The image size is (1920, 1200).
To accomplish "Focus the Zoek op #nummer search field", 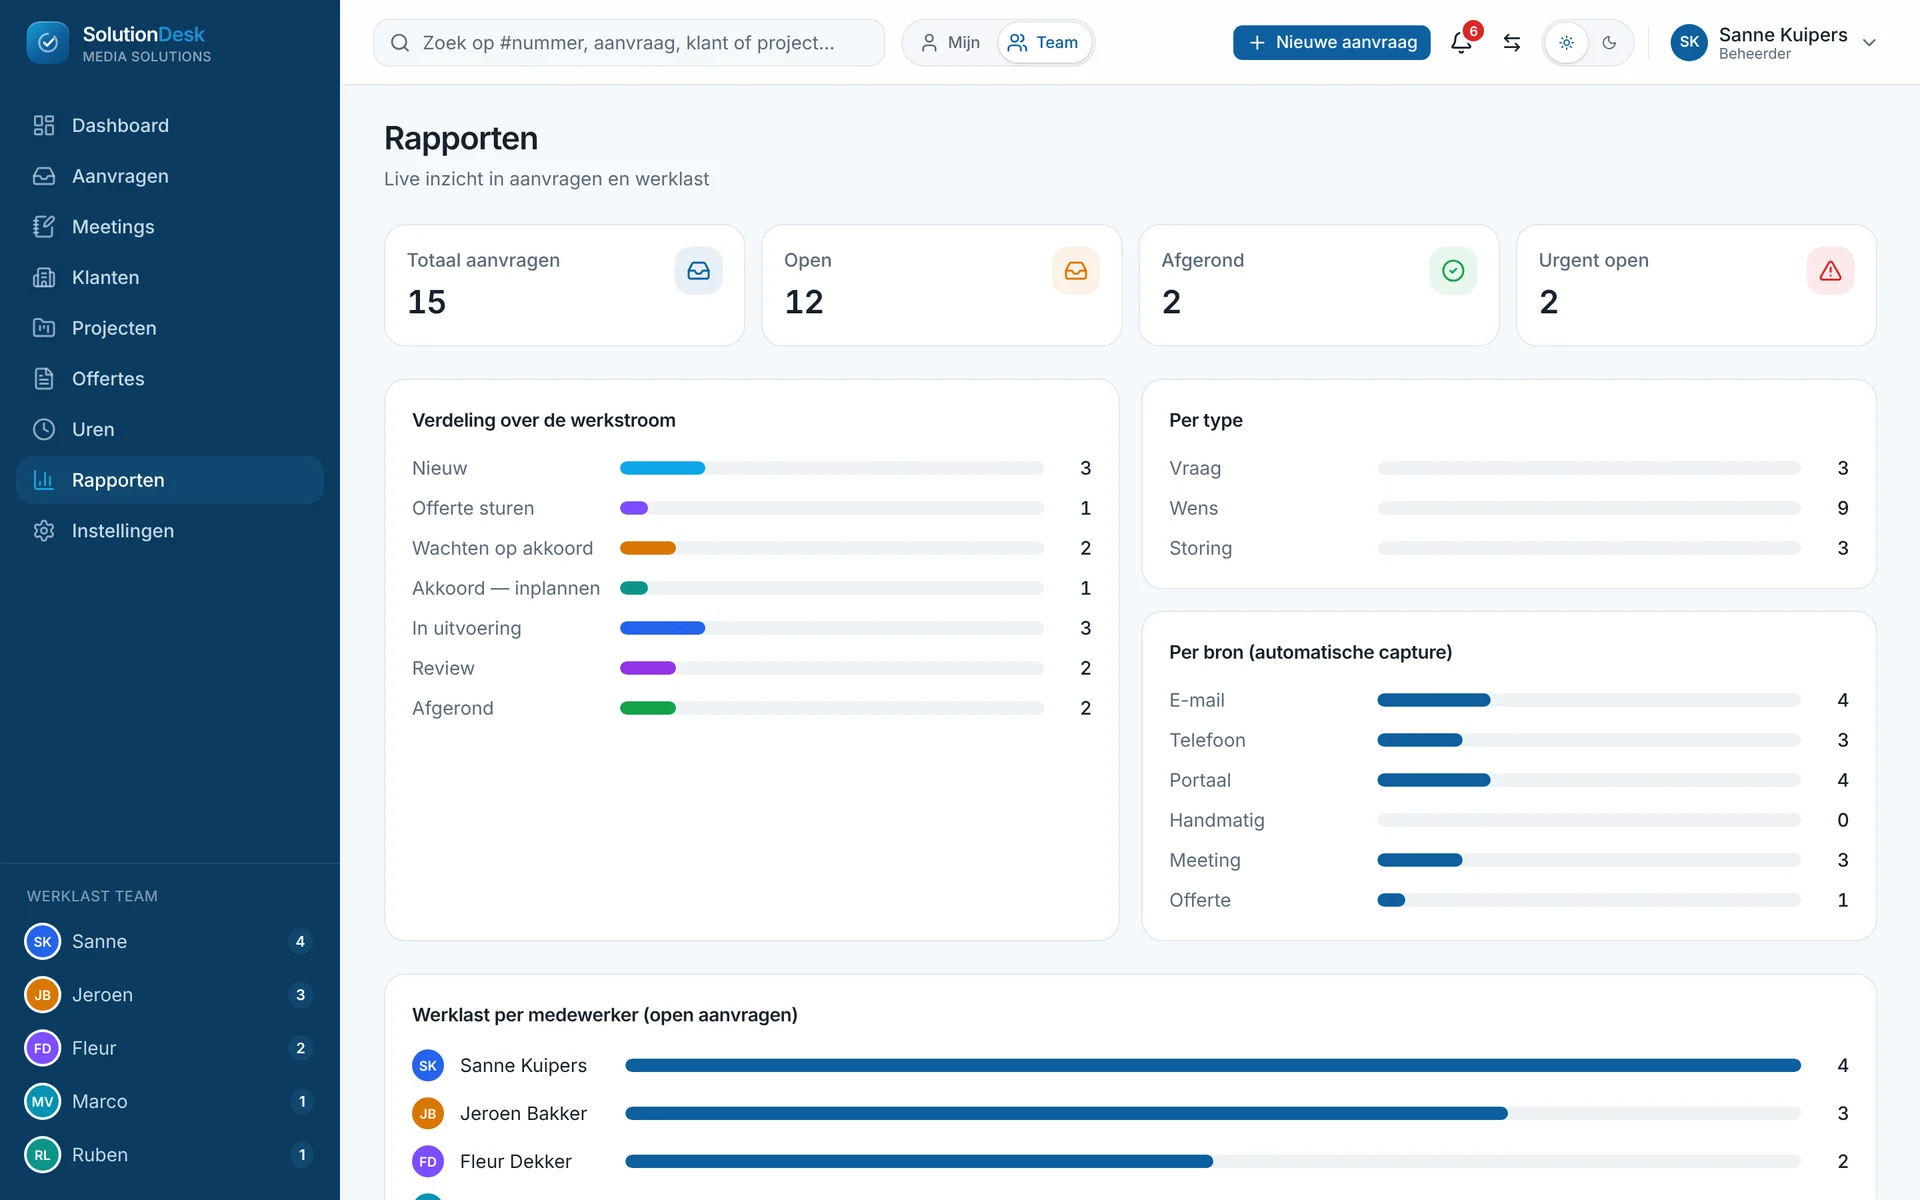I will pyautogui.click(x=629, y=43).
